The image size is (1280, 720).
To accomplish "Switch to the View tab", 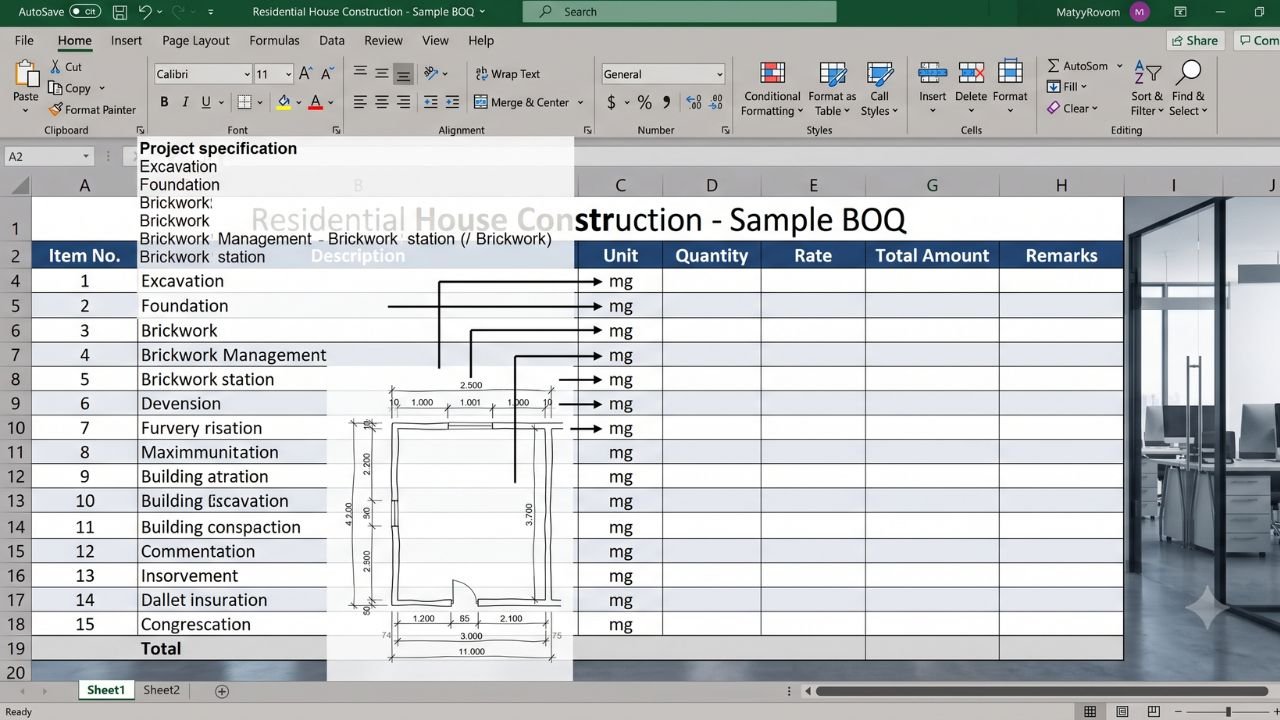I will 435,40.
